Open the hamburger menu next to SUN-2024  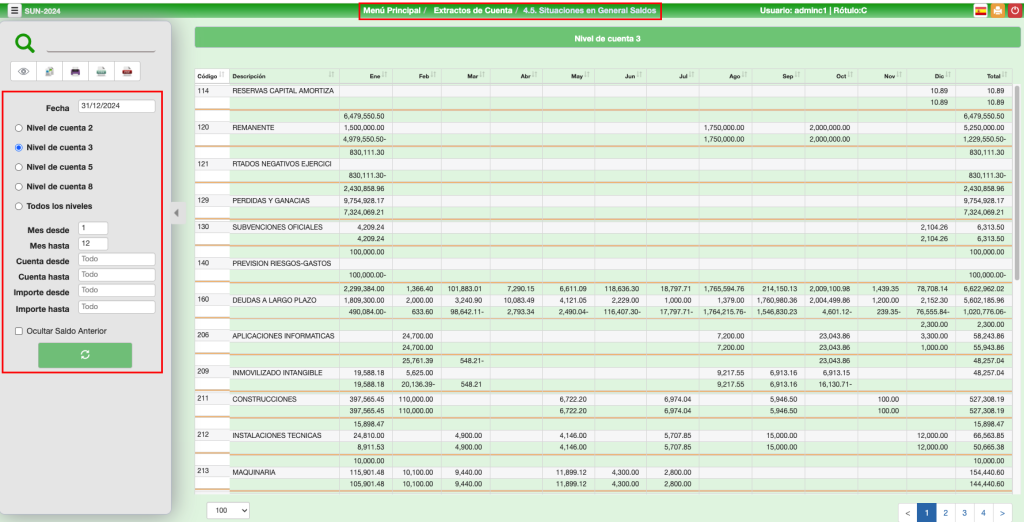pos(14,10)
